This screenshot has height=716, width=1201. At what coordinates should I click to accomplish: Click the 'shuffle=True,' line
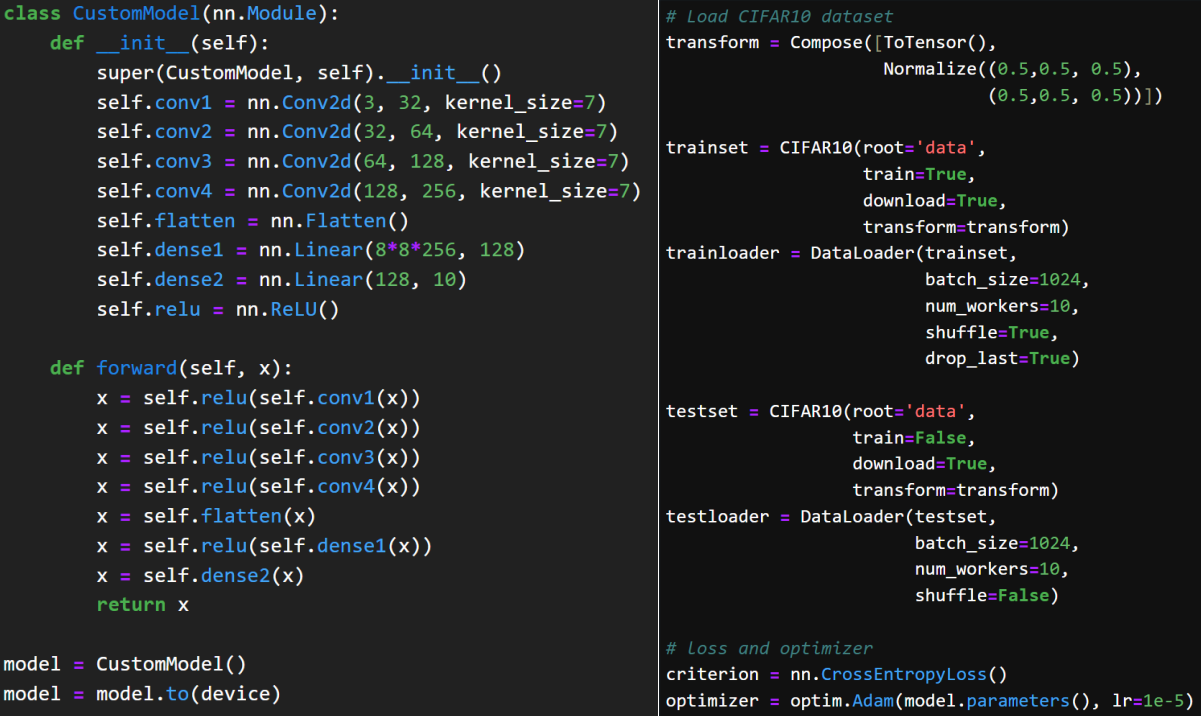992,332
